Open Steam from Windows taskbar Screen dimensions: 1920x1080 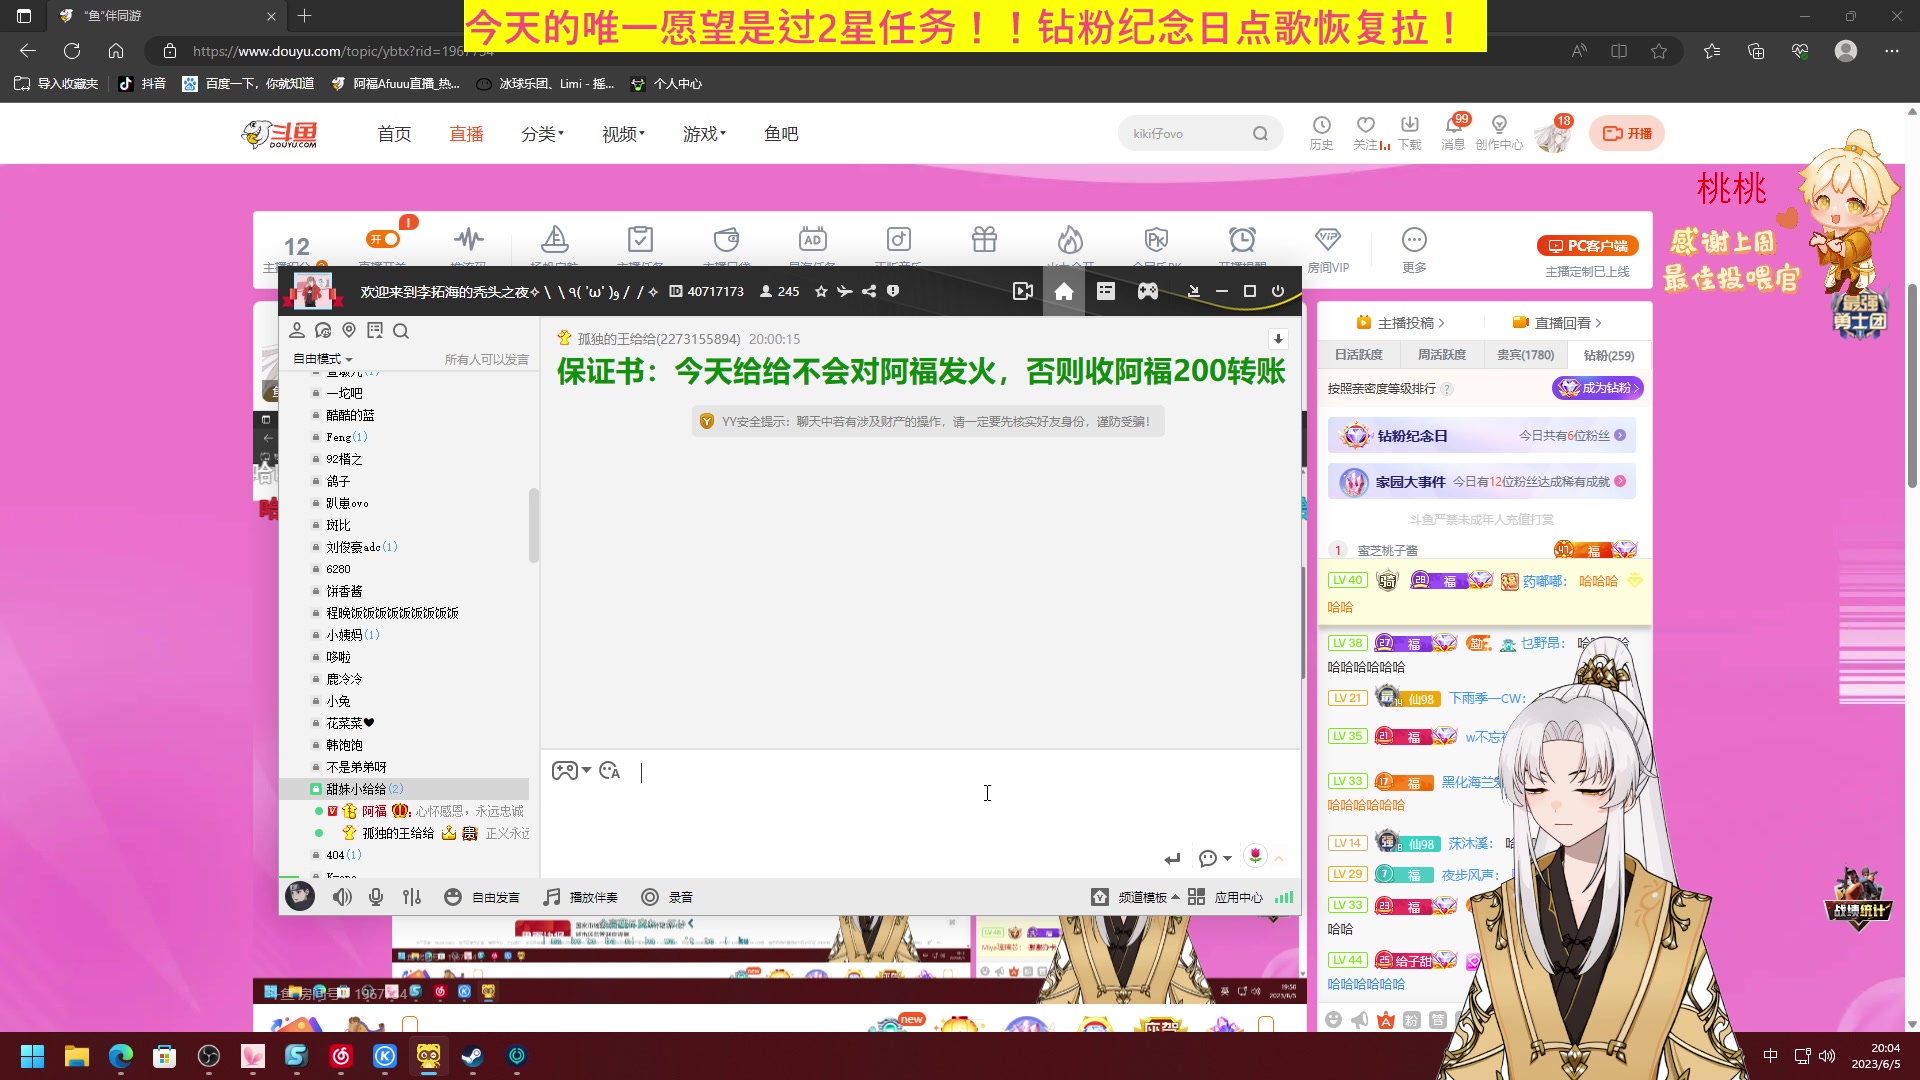pos(472,1056)
